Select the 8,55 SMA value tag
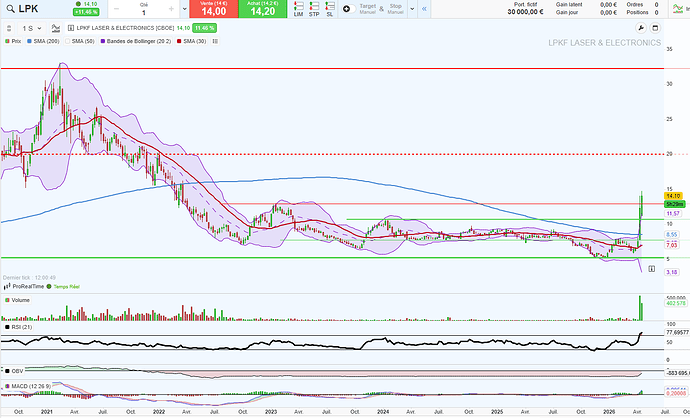This screenshot has height=418, width=690. pyautogui.click(x=672, y=235)
